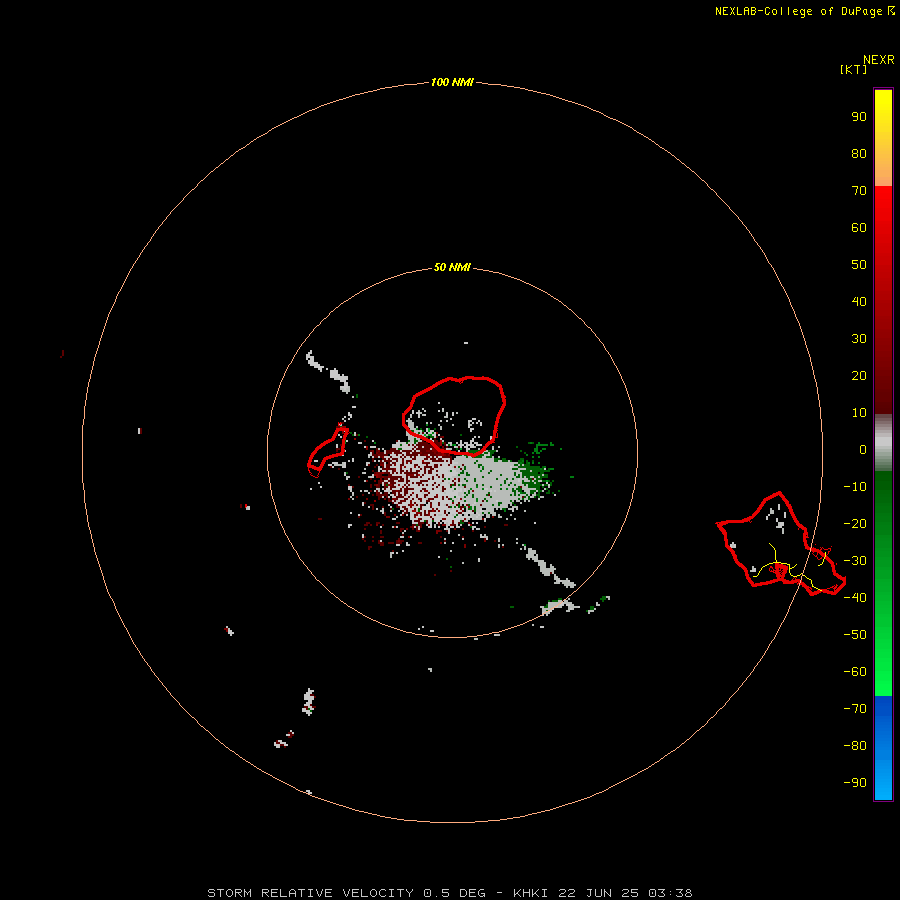
Task: Select the -30 value on the velocity scale
Action: tap(855, 561)
